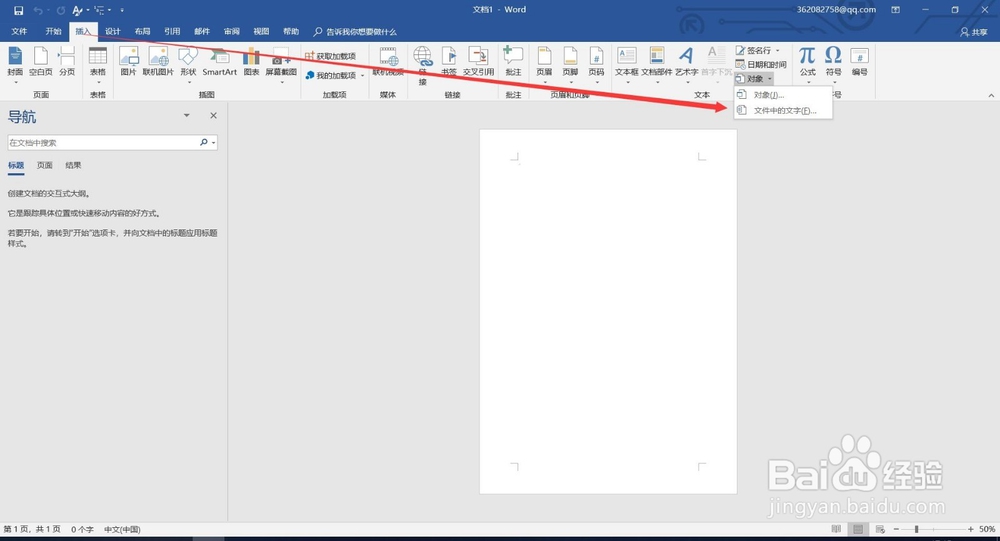Insert an online picture (联机图片)
Screen dimensions: 1000x541
(x=158, y=63)
